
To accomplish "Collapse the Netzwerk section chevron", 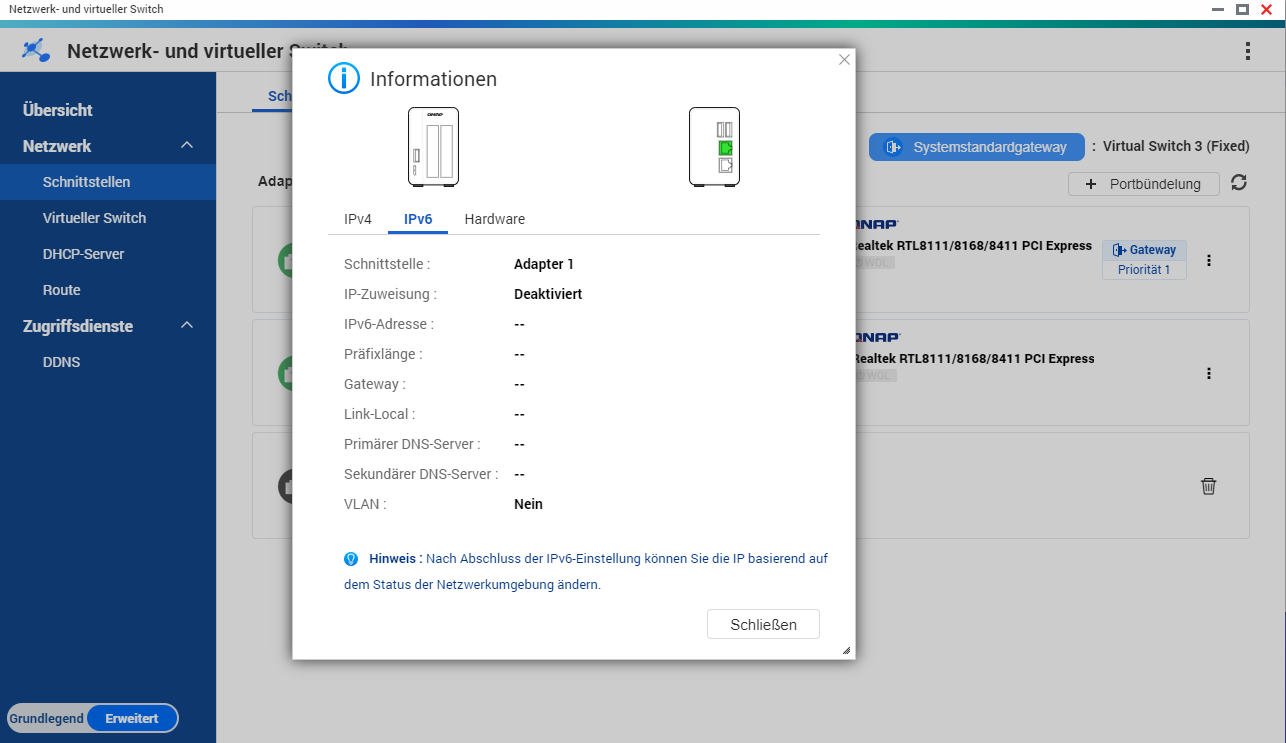I will coord(187,146).
